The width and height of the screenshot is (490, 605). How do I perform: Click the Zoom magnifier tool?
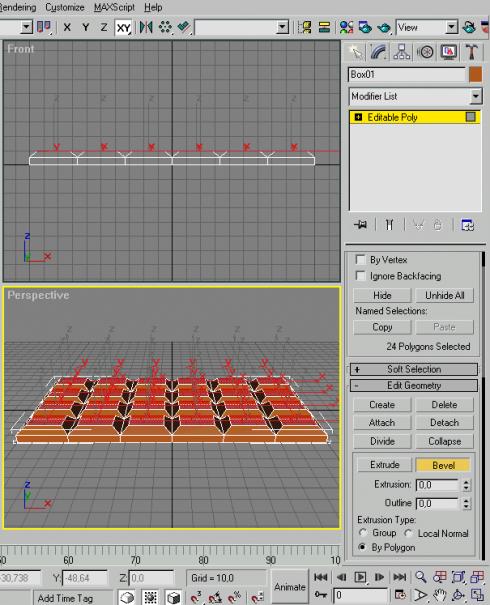421,577
